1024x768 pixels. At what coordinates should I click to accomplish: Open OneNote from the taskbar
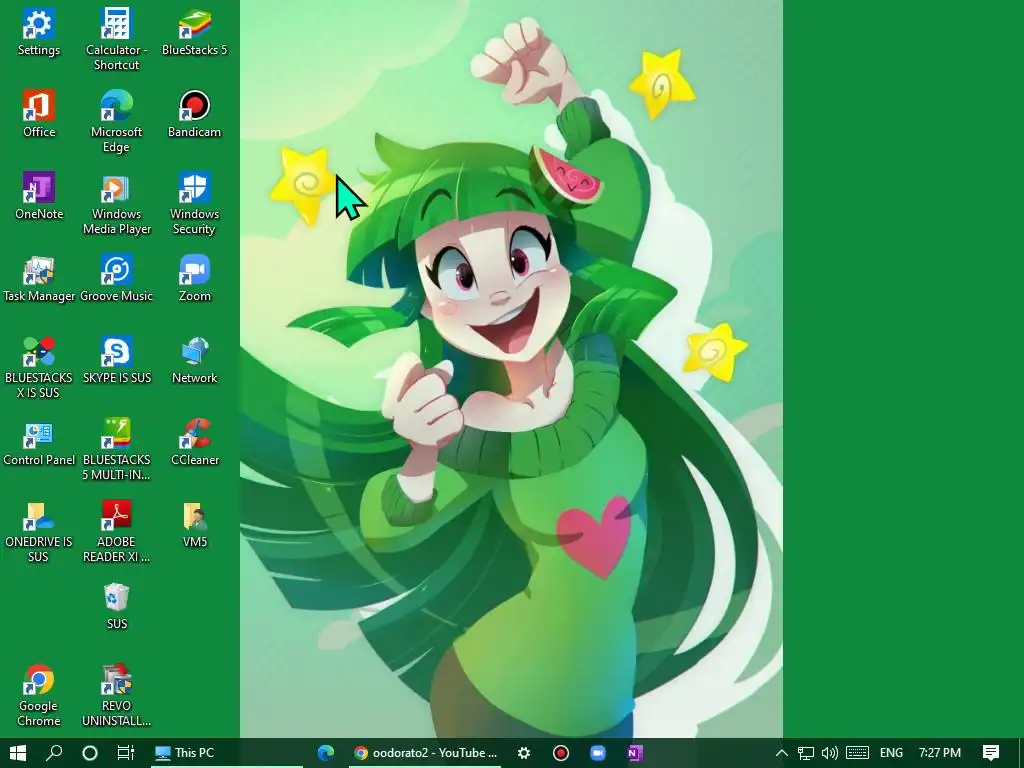[x=635, y=753]
